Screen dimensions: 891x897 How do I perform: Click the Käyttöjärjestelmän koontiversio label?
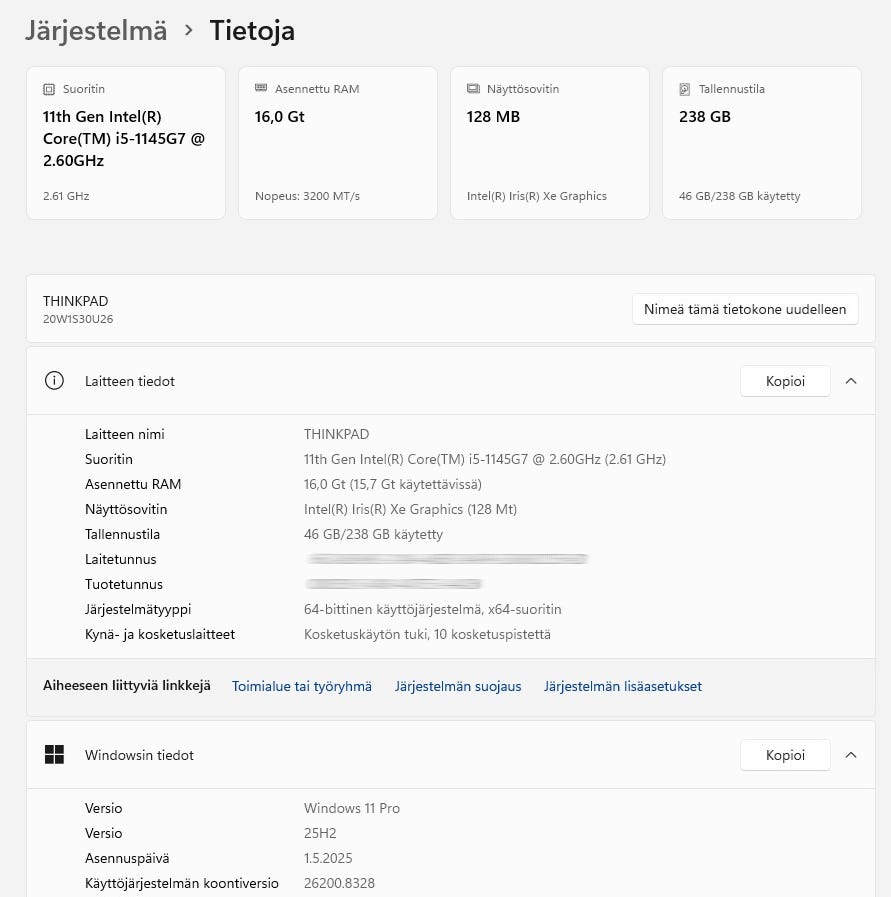[x=181, y=883]
